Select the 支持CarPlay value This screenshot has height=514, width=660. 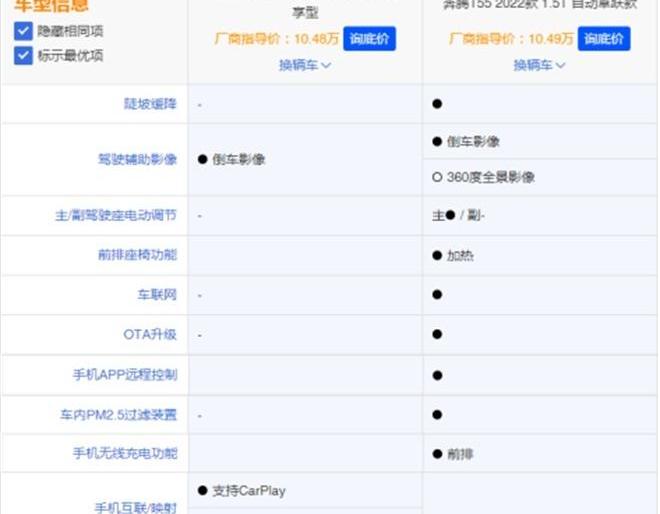(x=249, y=491)
